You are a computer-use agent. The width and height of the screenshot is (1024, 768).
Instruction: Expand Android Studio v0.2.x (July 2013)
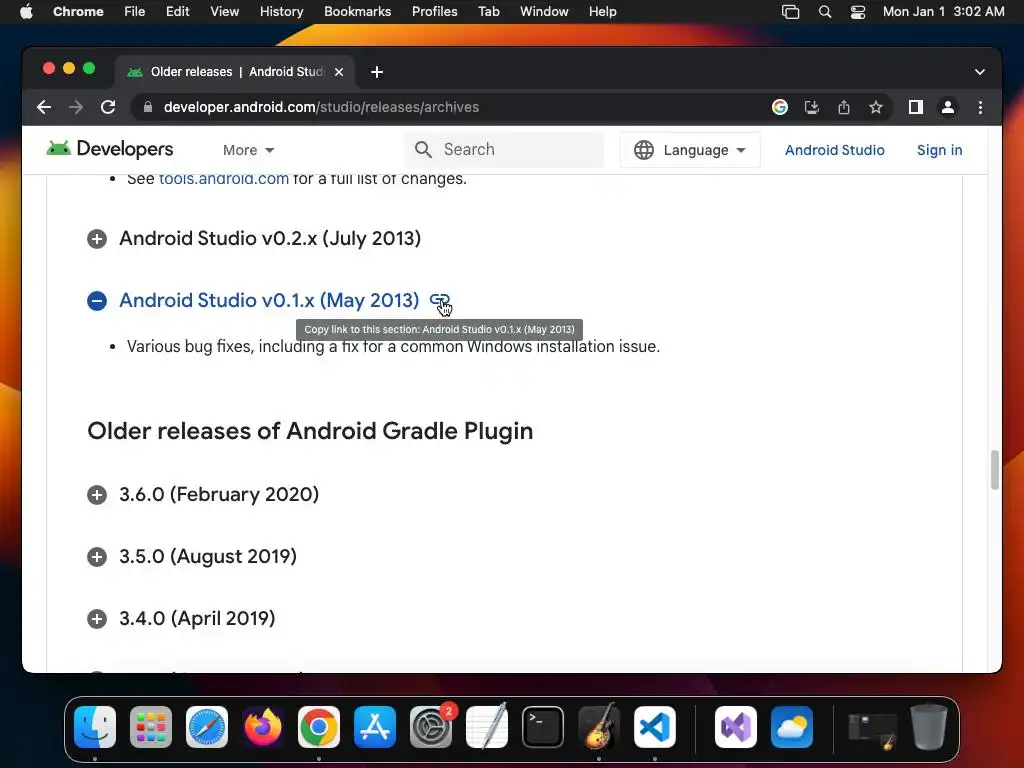coord(97,239)
